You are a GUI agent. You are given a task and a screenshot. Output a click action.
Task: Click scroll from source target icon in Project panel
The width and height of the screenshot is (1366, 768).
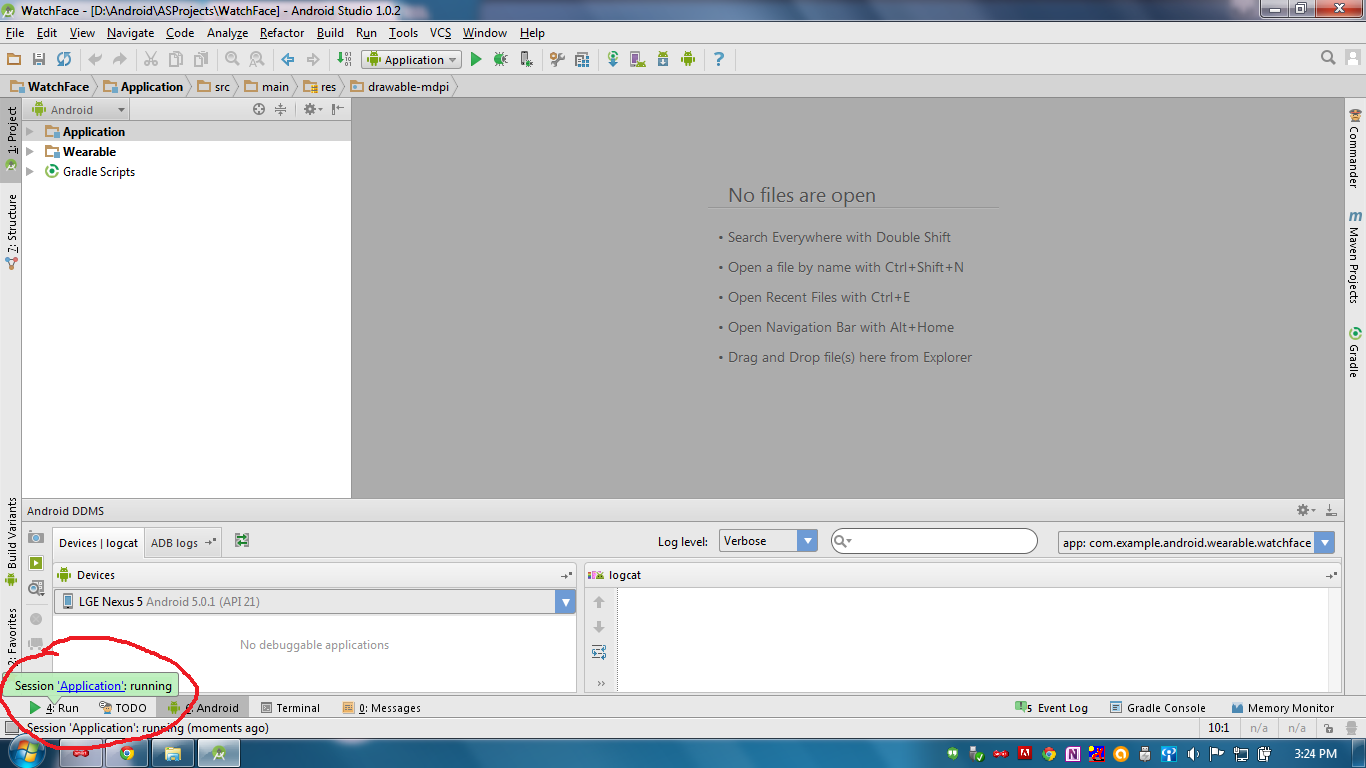259,110
